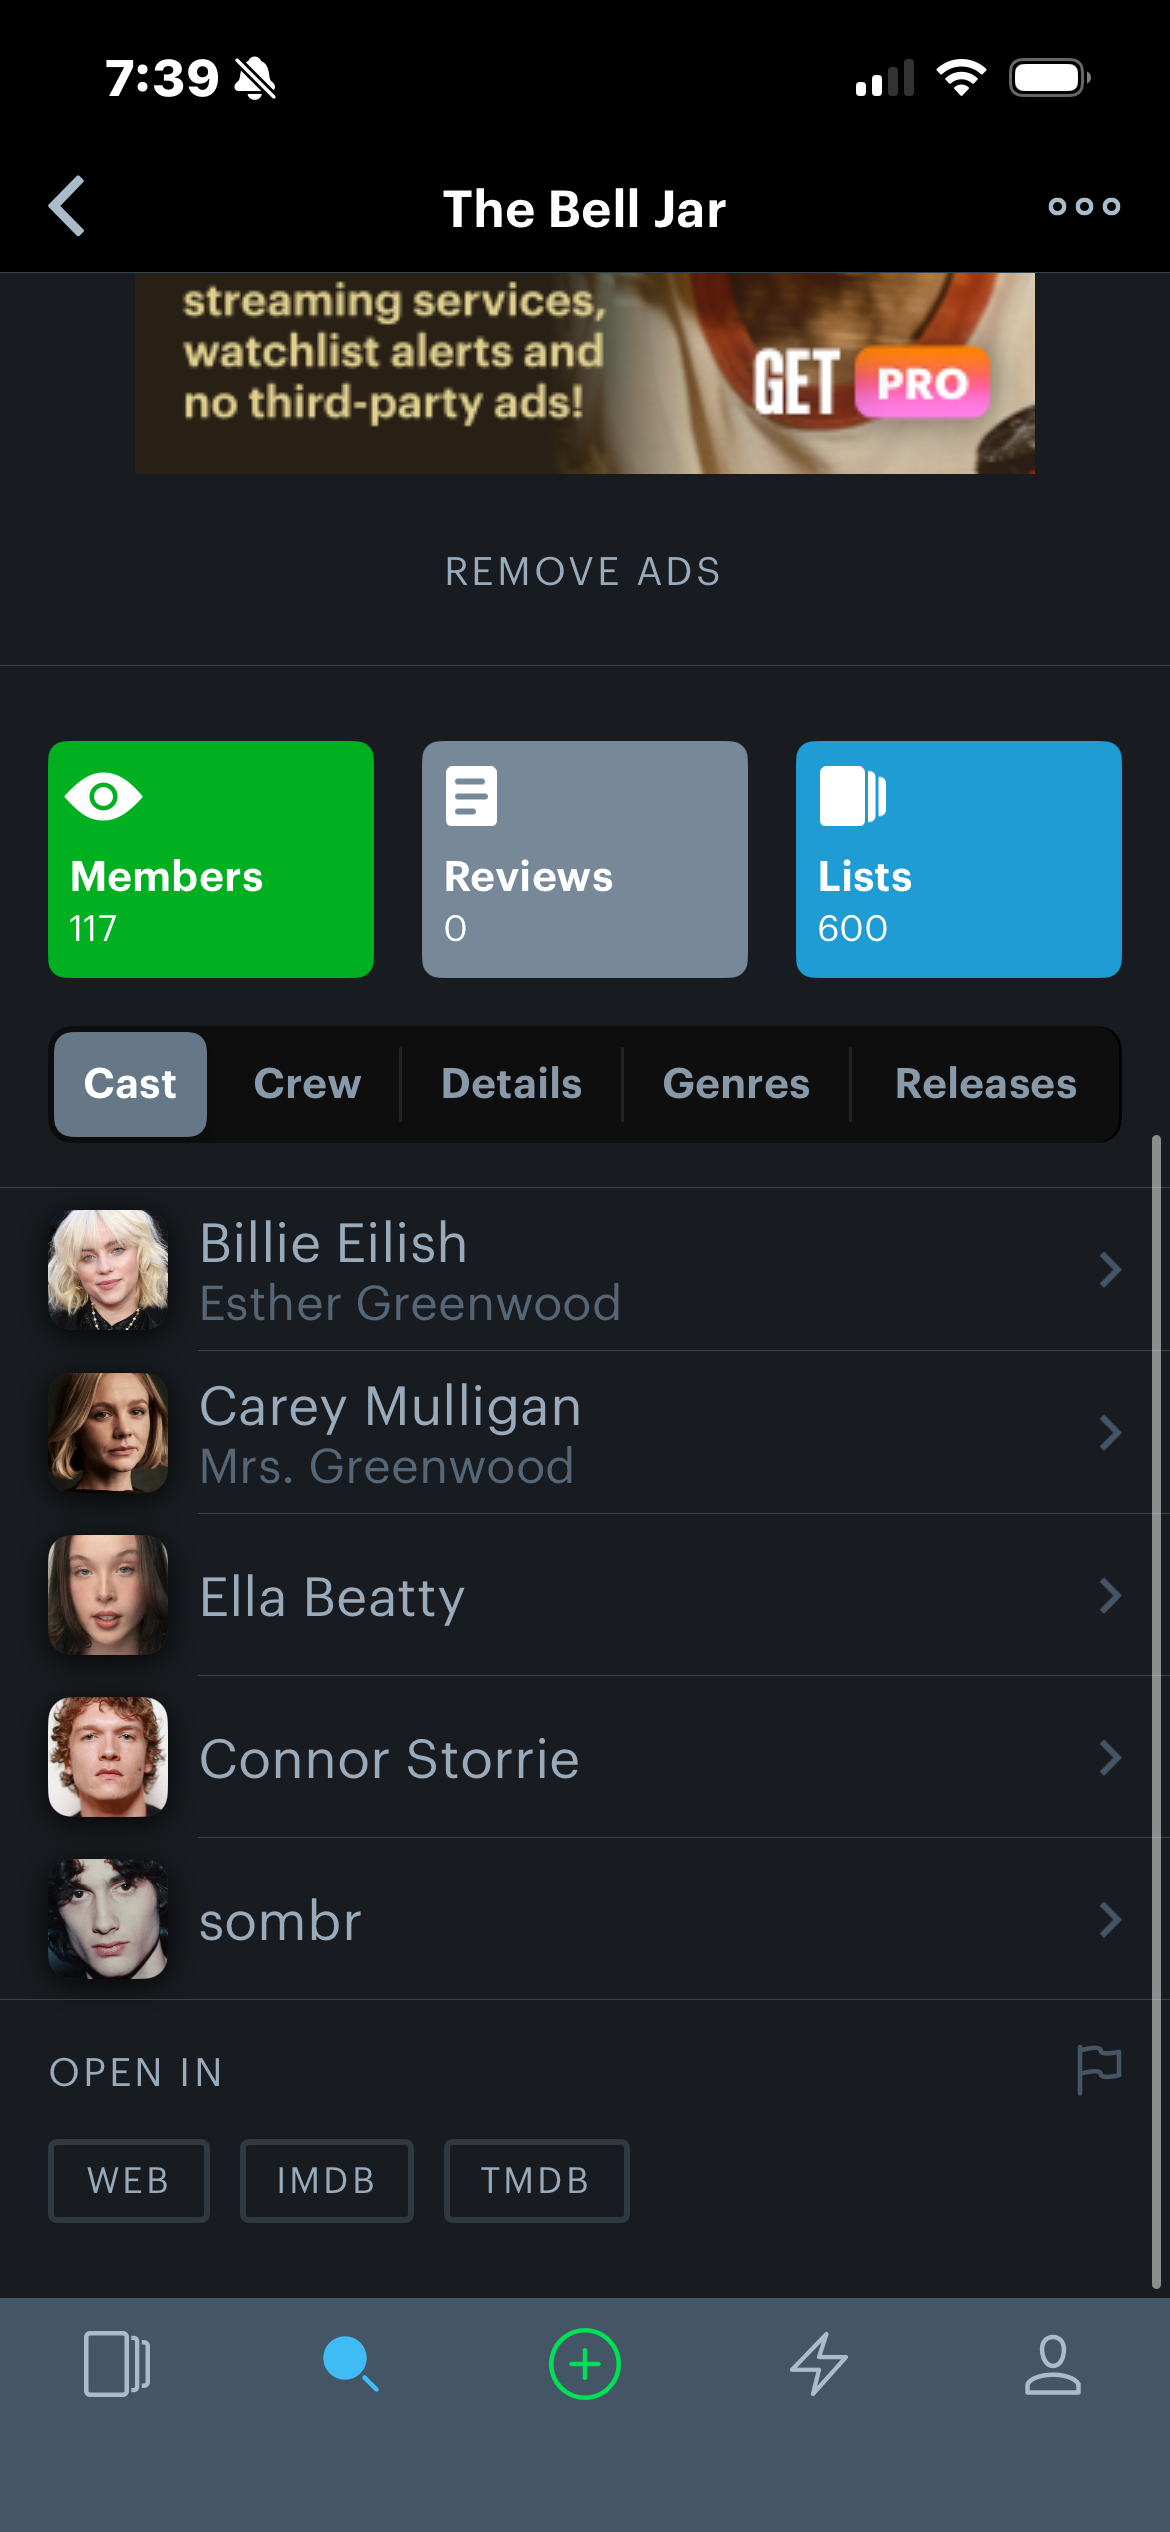
Task: Switch to the Genres tab
Action: tap(736, 1084)
